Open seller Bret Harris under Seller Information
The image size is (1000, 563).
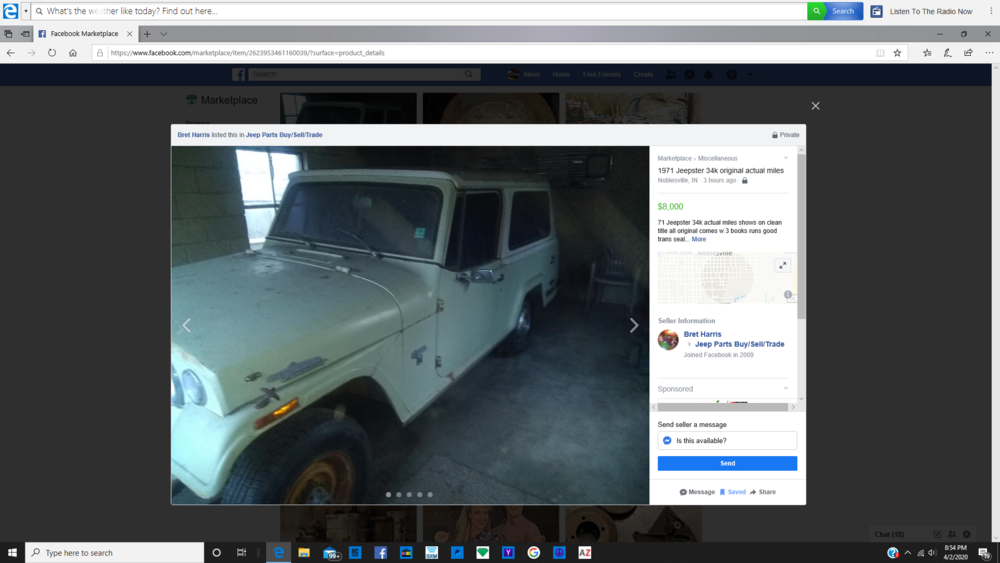pyautogui.click(x=702, y=334)
